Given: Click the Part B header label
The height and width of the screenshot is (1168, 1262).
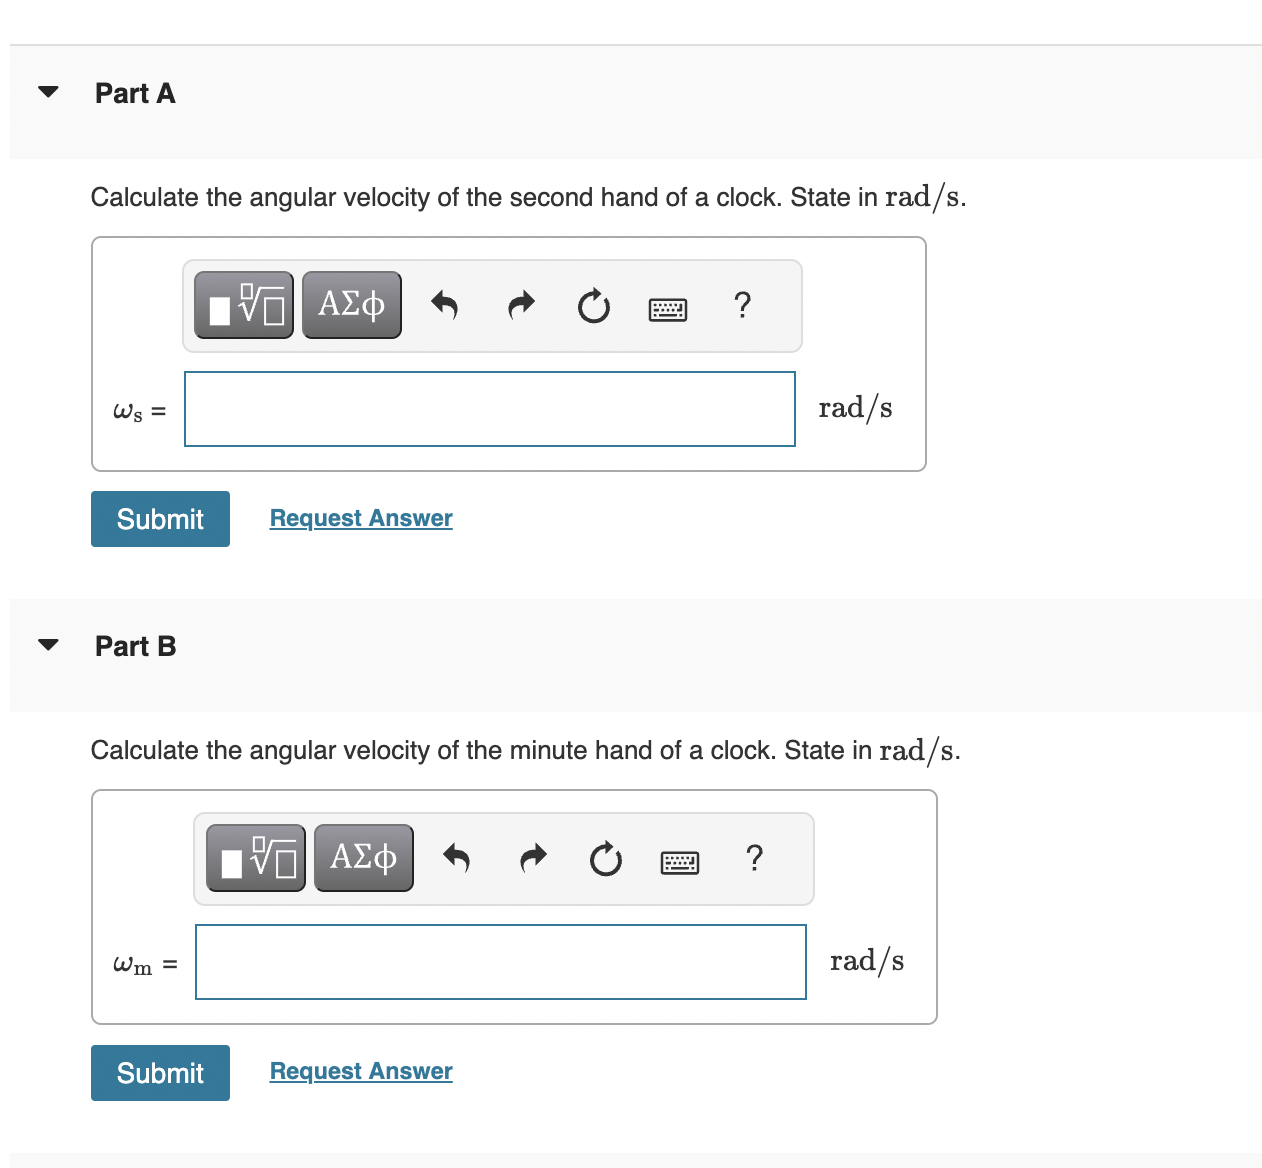Looking at the screenshot, I should (x=135, y=646).
